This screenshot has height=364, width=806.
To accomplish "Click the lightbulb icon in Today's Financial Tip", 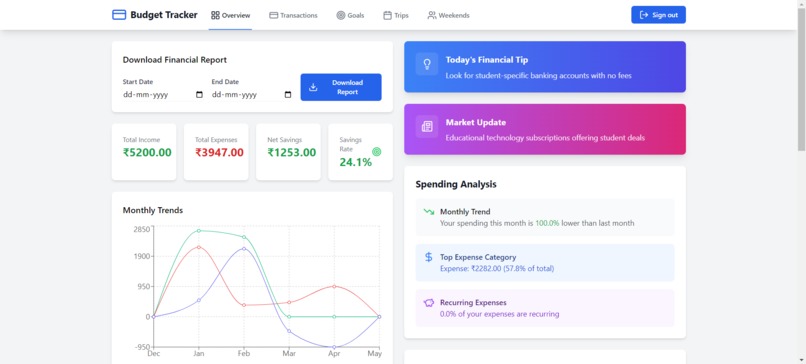I will click(x=427, y=64).
